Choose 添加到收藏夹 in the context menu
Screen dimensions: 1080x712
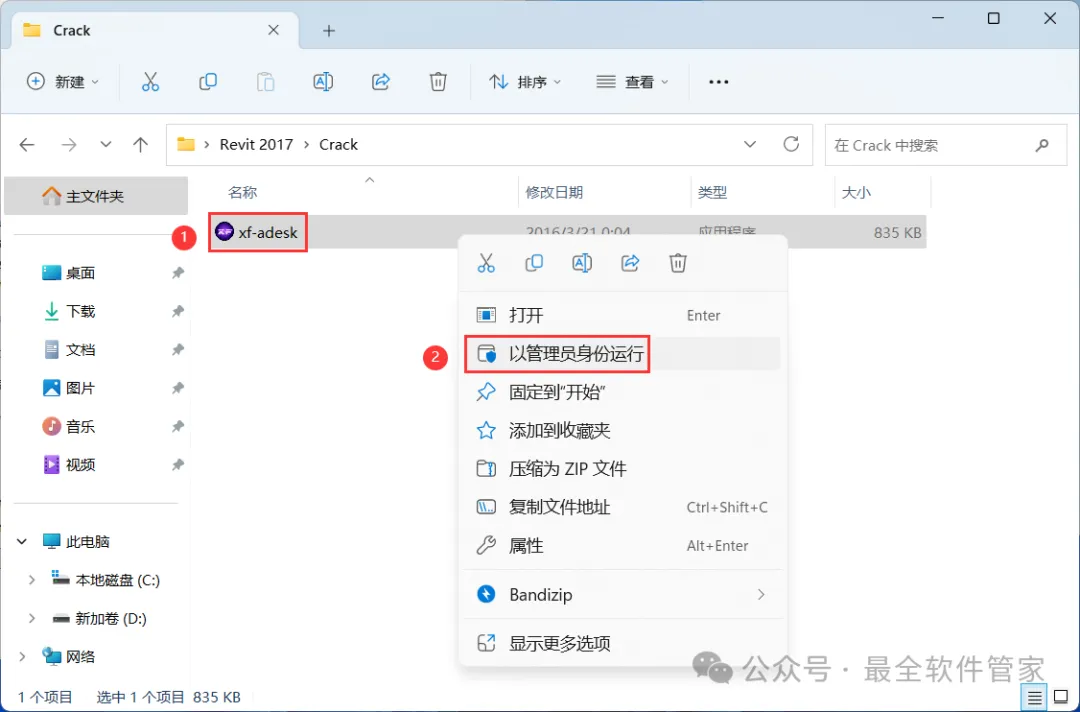point(623,431)
